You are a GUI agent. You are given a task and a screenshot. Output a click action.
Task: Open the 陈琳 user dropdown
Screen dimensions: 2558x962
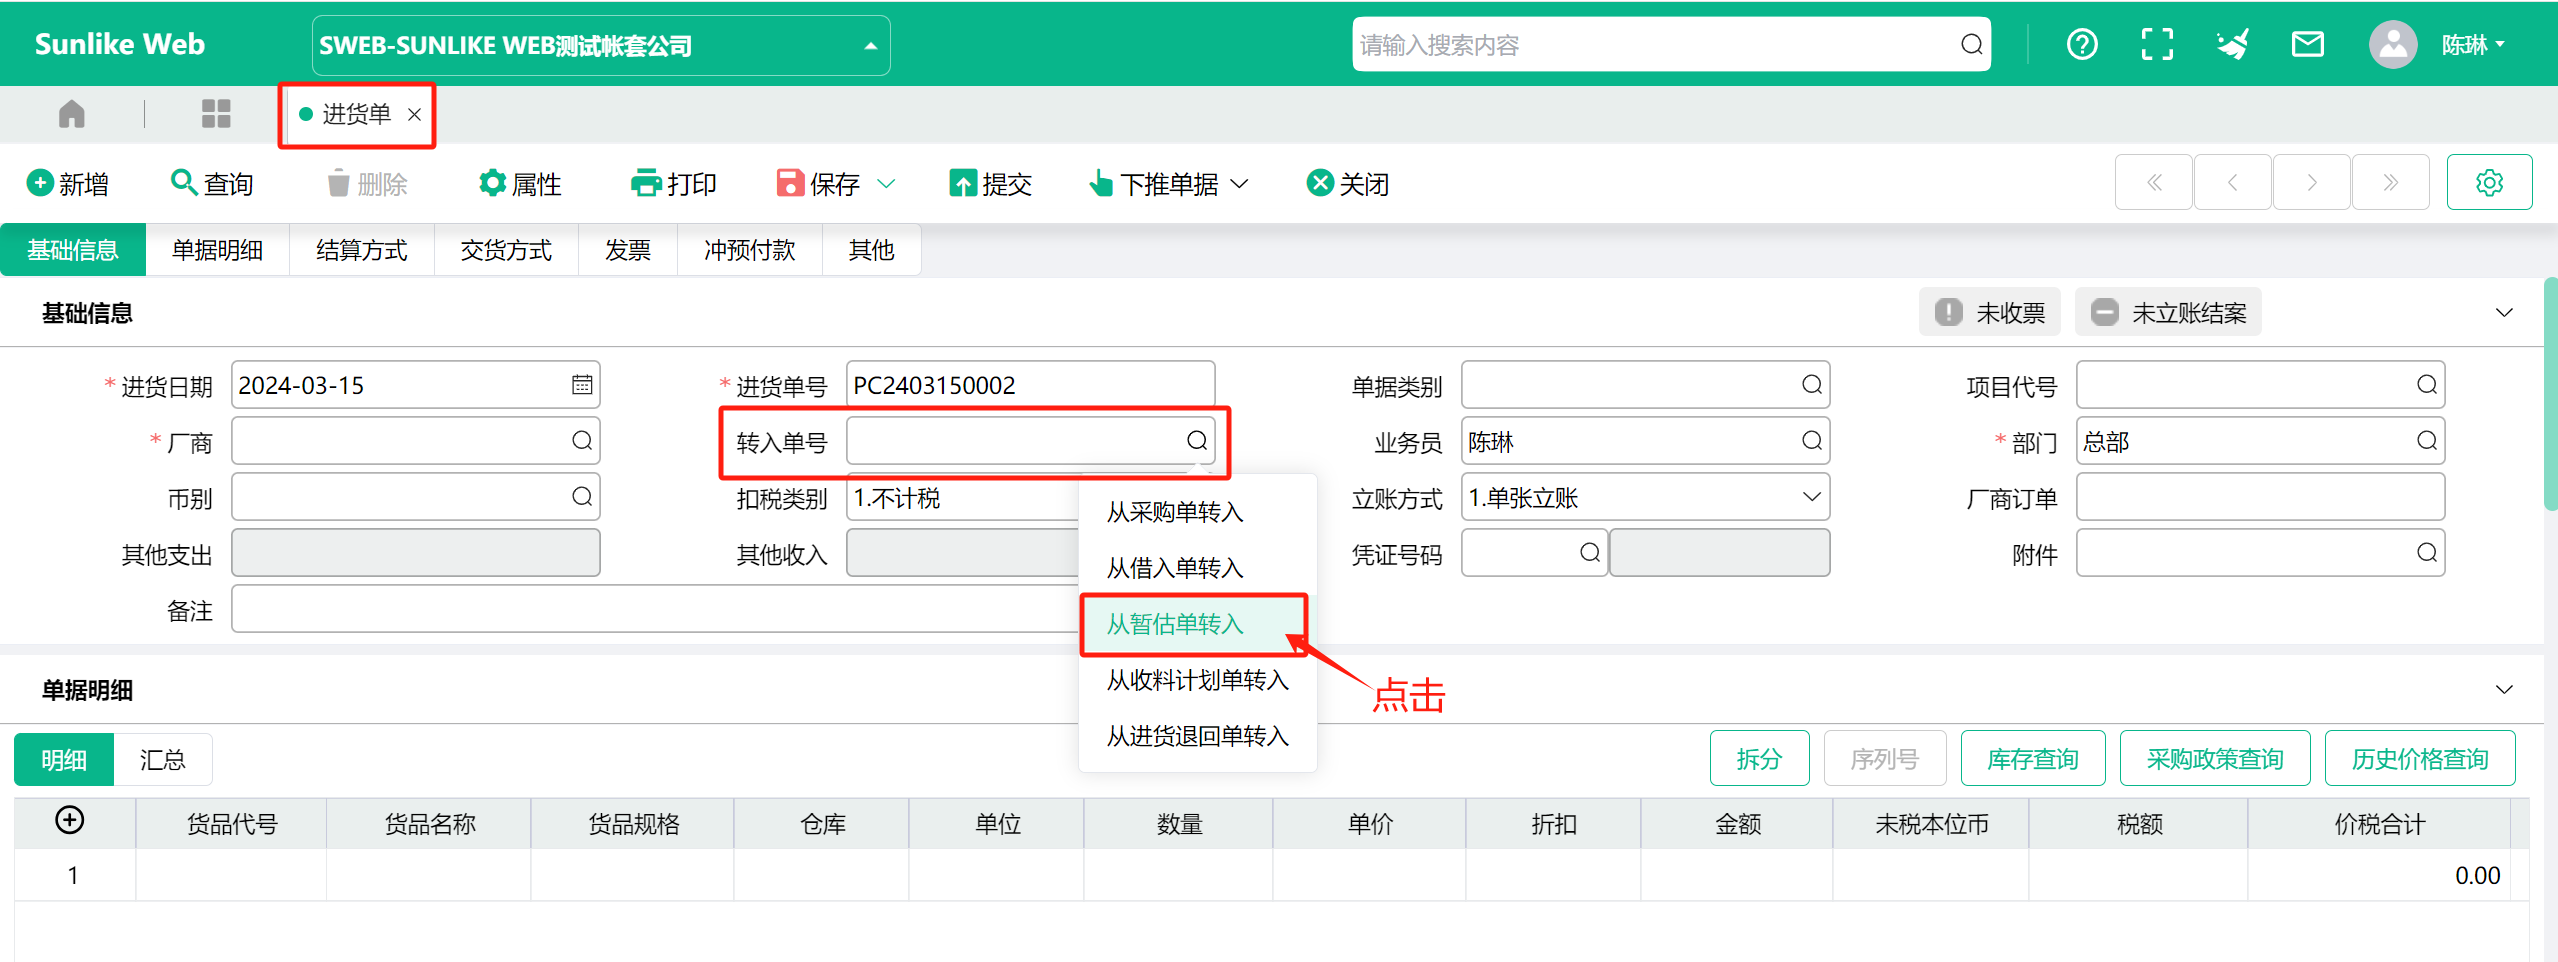(2473, 45)
